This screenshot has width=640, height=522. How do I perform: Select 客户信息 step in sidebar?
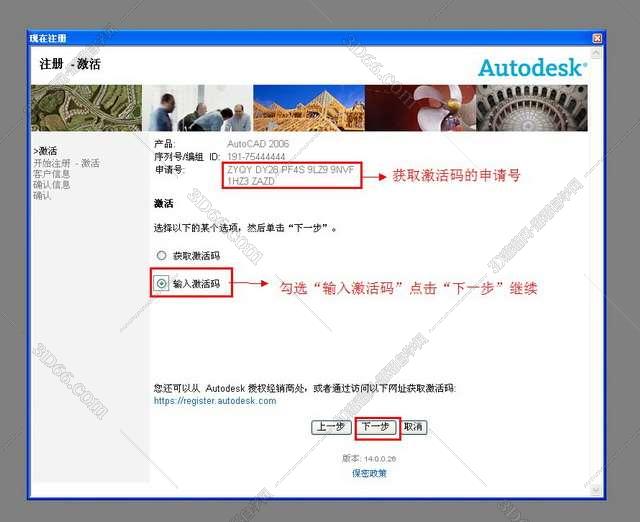(51, 173)
